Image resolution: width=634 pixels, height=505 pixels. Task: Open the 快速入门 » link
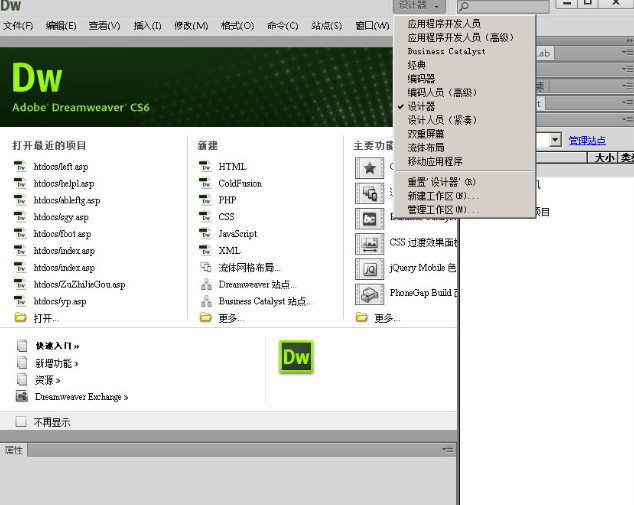point(57,346)
